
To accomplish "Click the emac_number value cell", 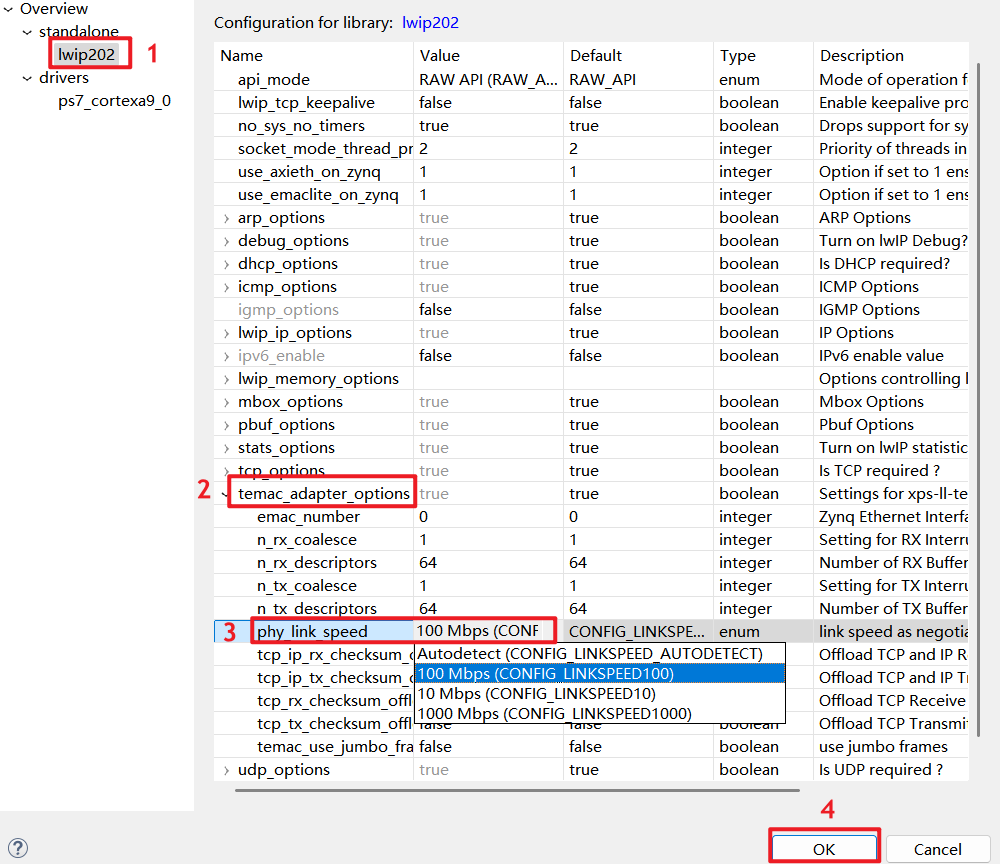I will click(x=488, y=517).
